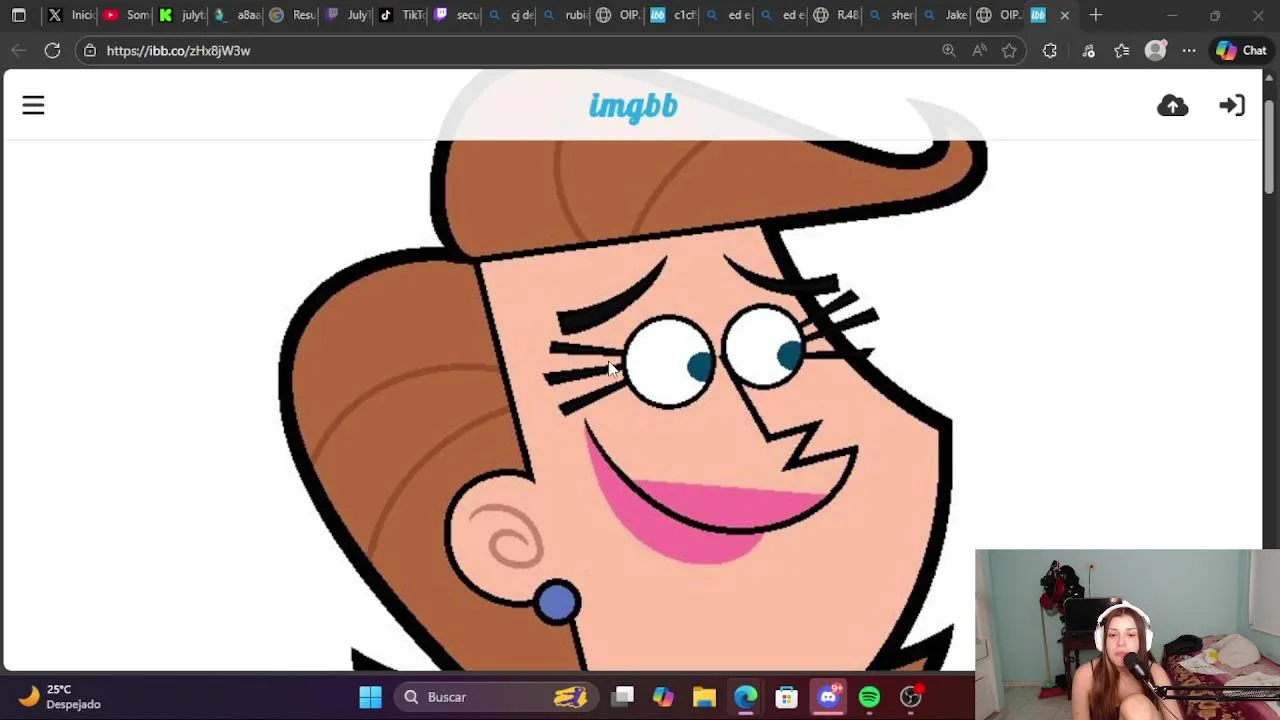Click the browser back arrow

(x=19, y=50)
